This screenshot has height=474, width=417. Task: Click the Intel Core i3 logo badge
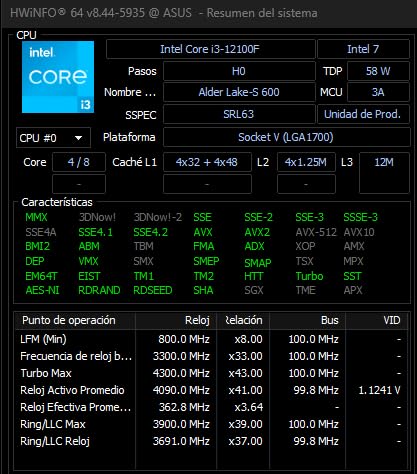tap(58, 77)
